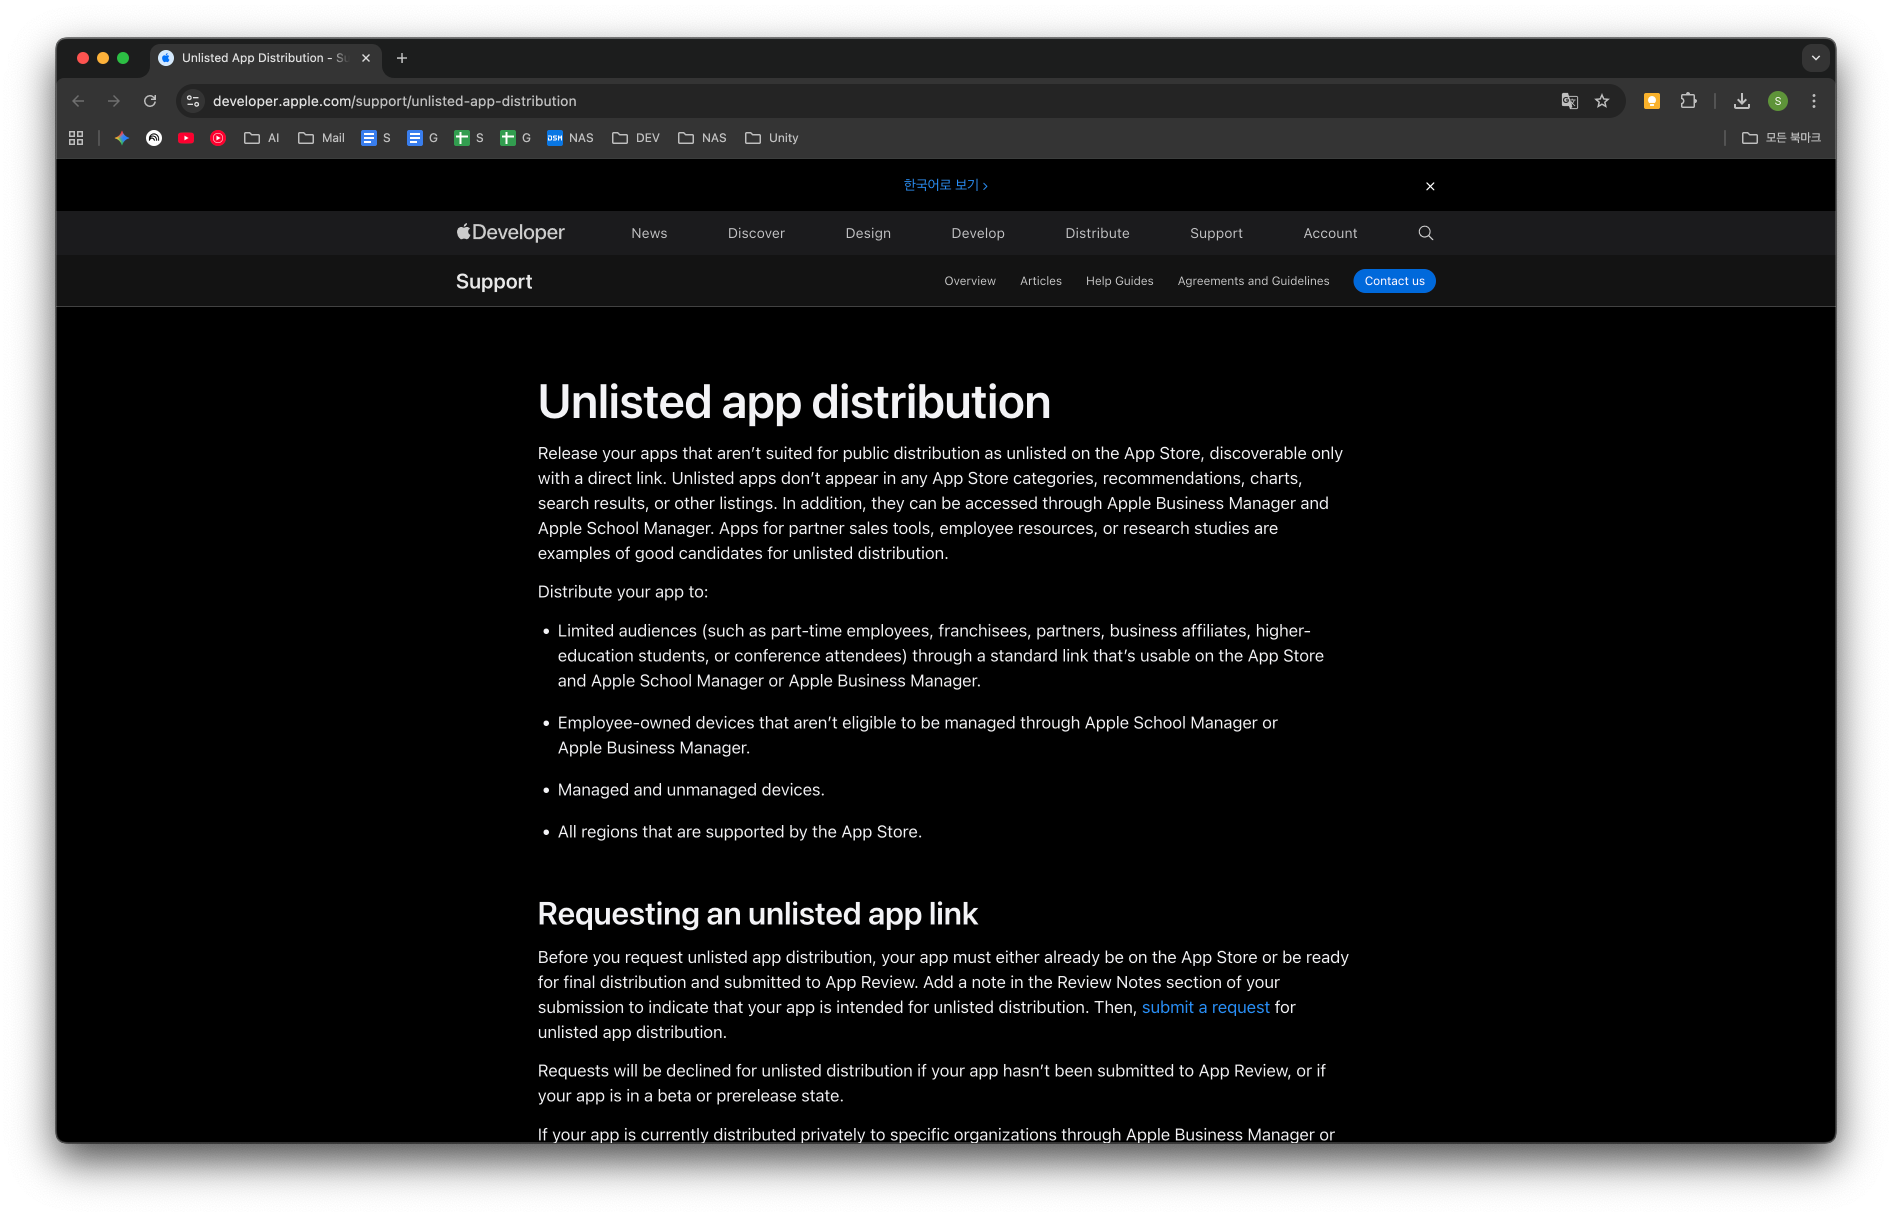Click the Google Translate icon
This screenshot has width=1892, height=1217.
pos(1569,101)
